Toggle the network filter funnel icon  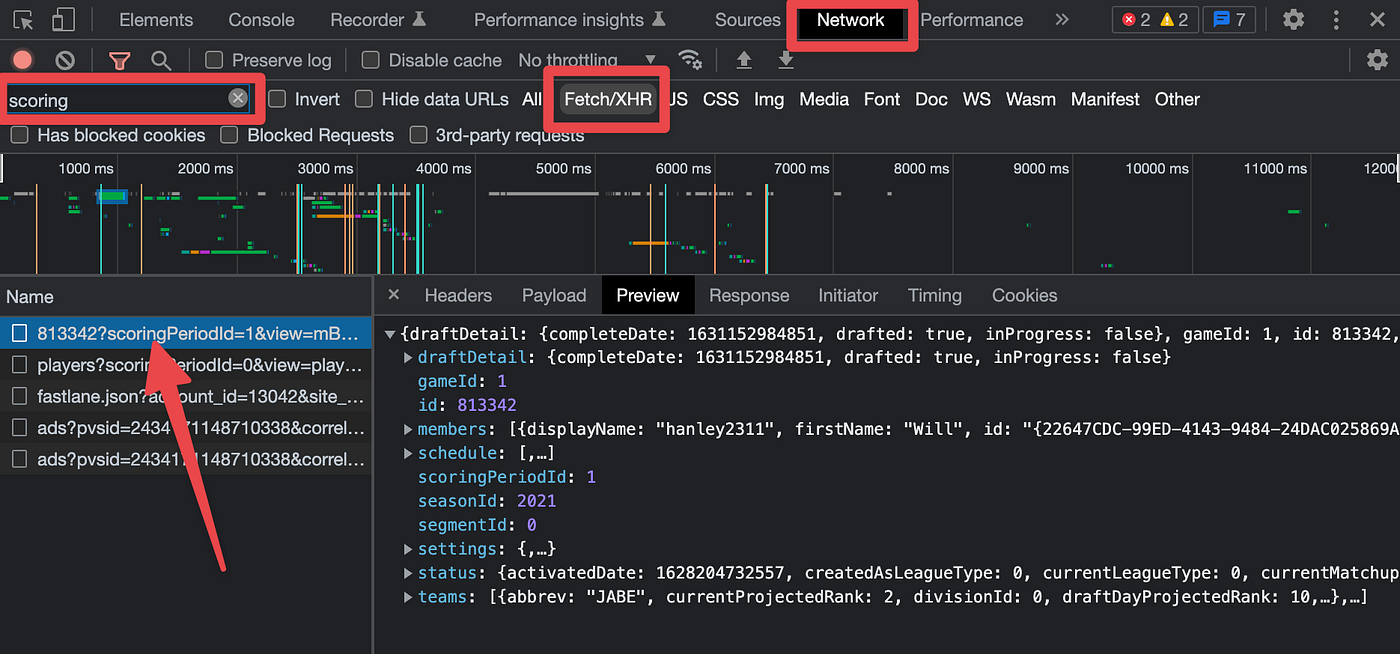pyautogui.click(x=120, y=60)
